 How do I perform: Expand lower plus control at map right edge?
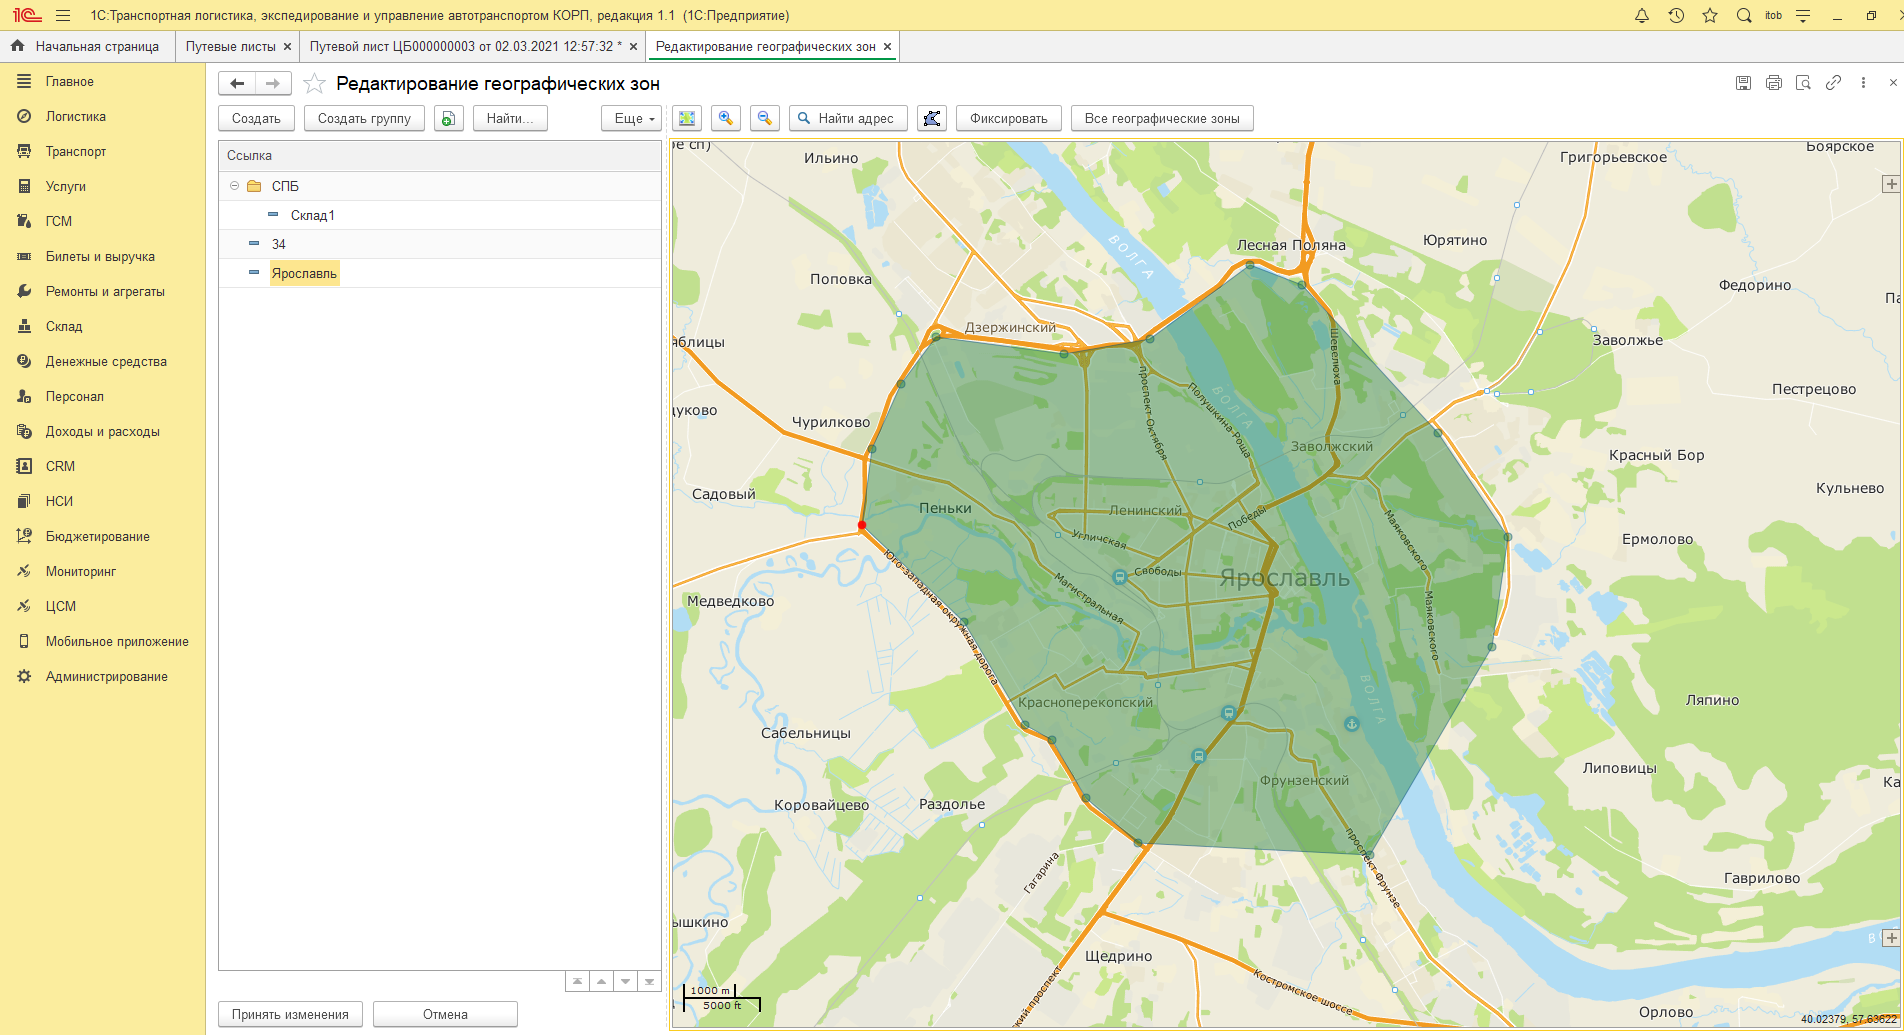(x=1890, y=938)
